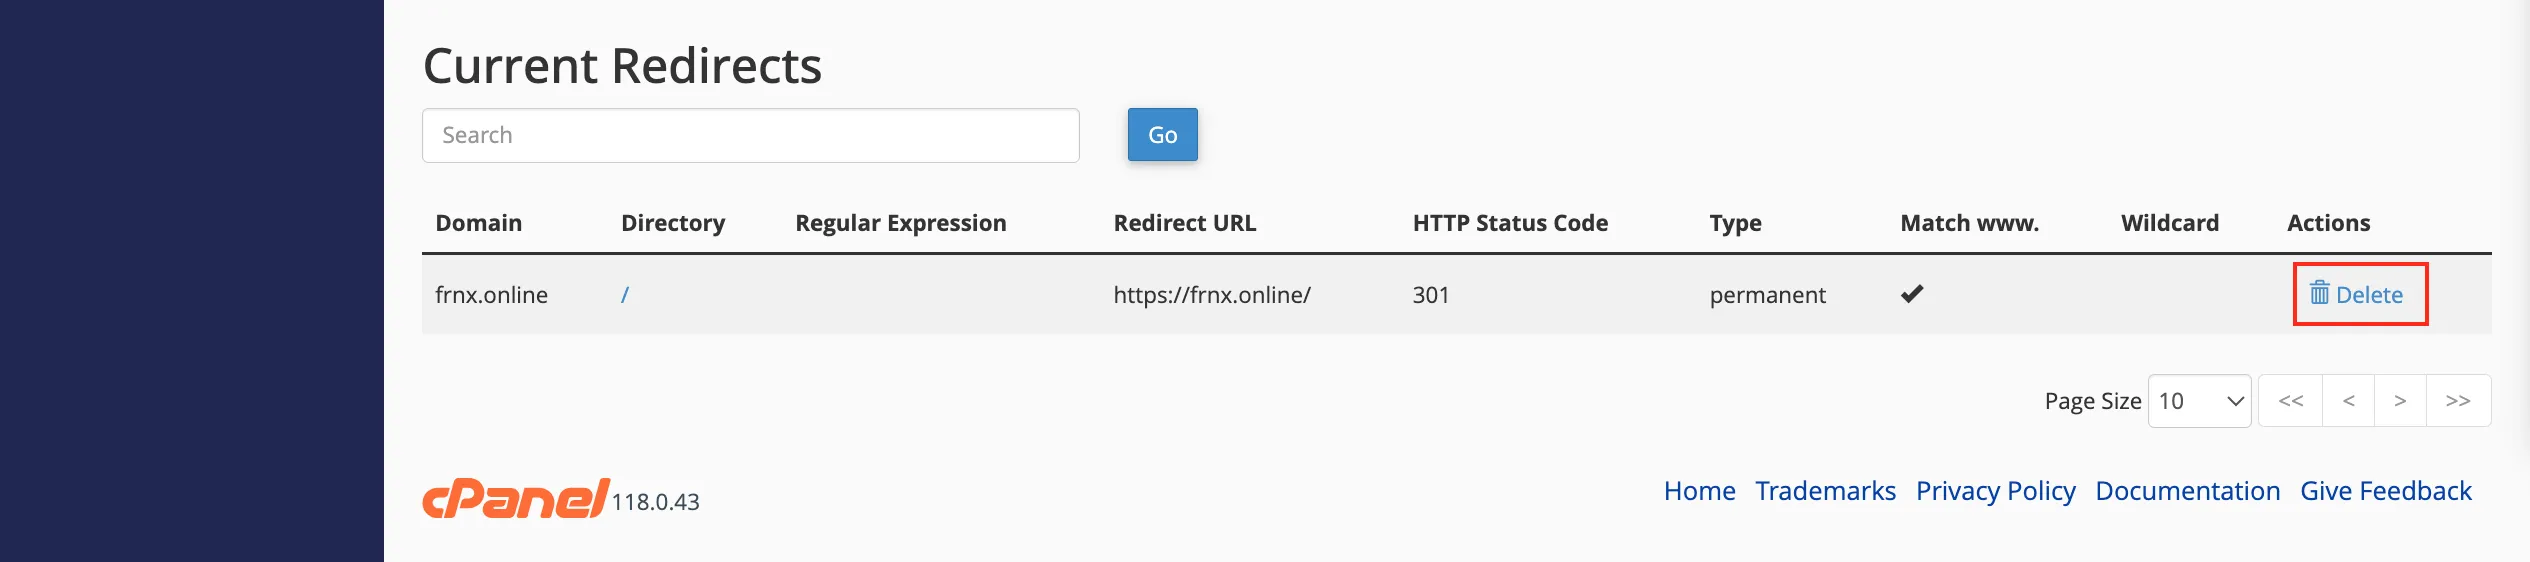The height and width of the screenshot is (562, 2530).
Task: Open the Privacy Policy link
Action: pos(1995,491)
